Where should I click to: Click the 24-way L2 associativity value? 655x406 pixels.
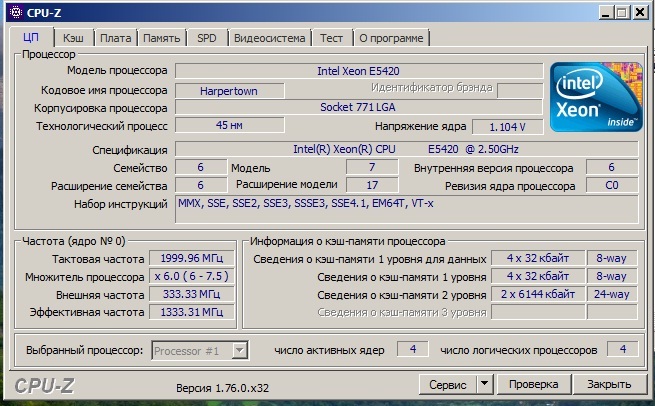click(x=612, y=294)
